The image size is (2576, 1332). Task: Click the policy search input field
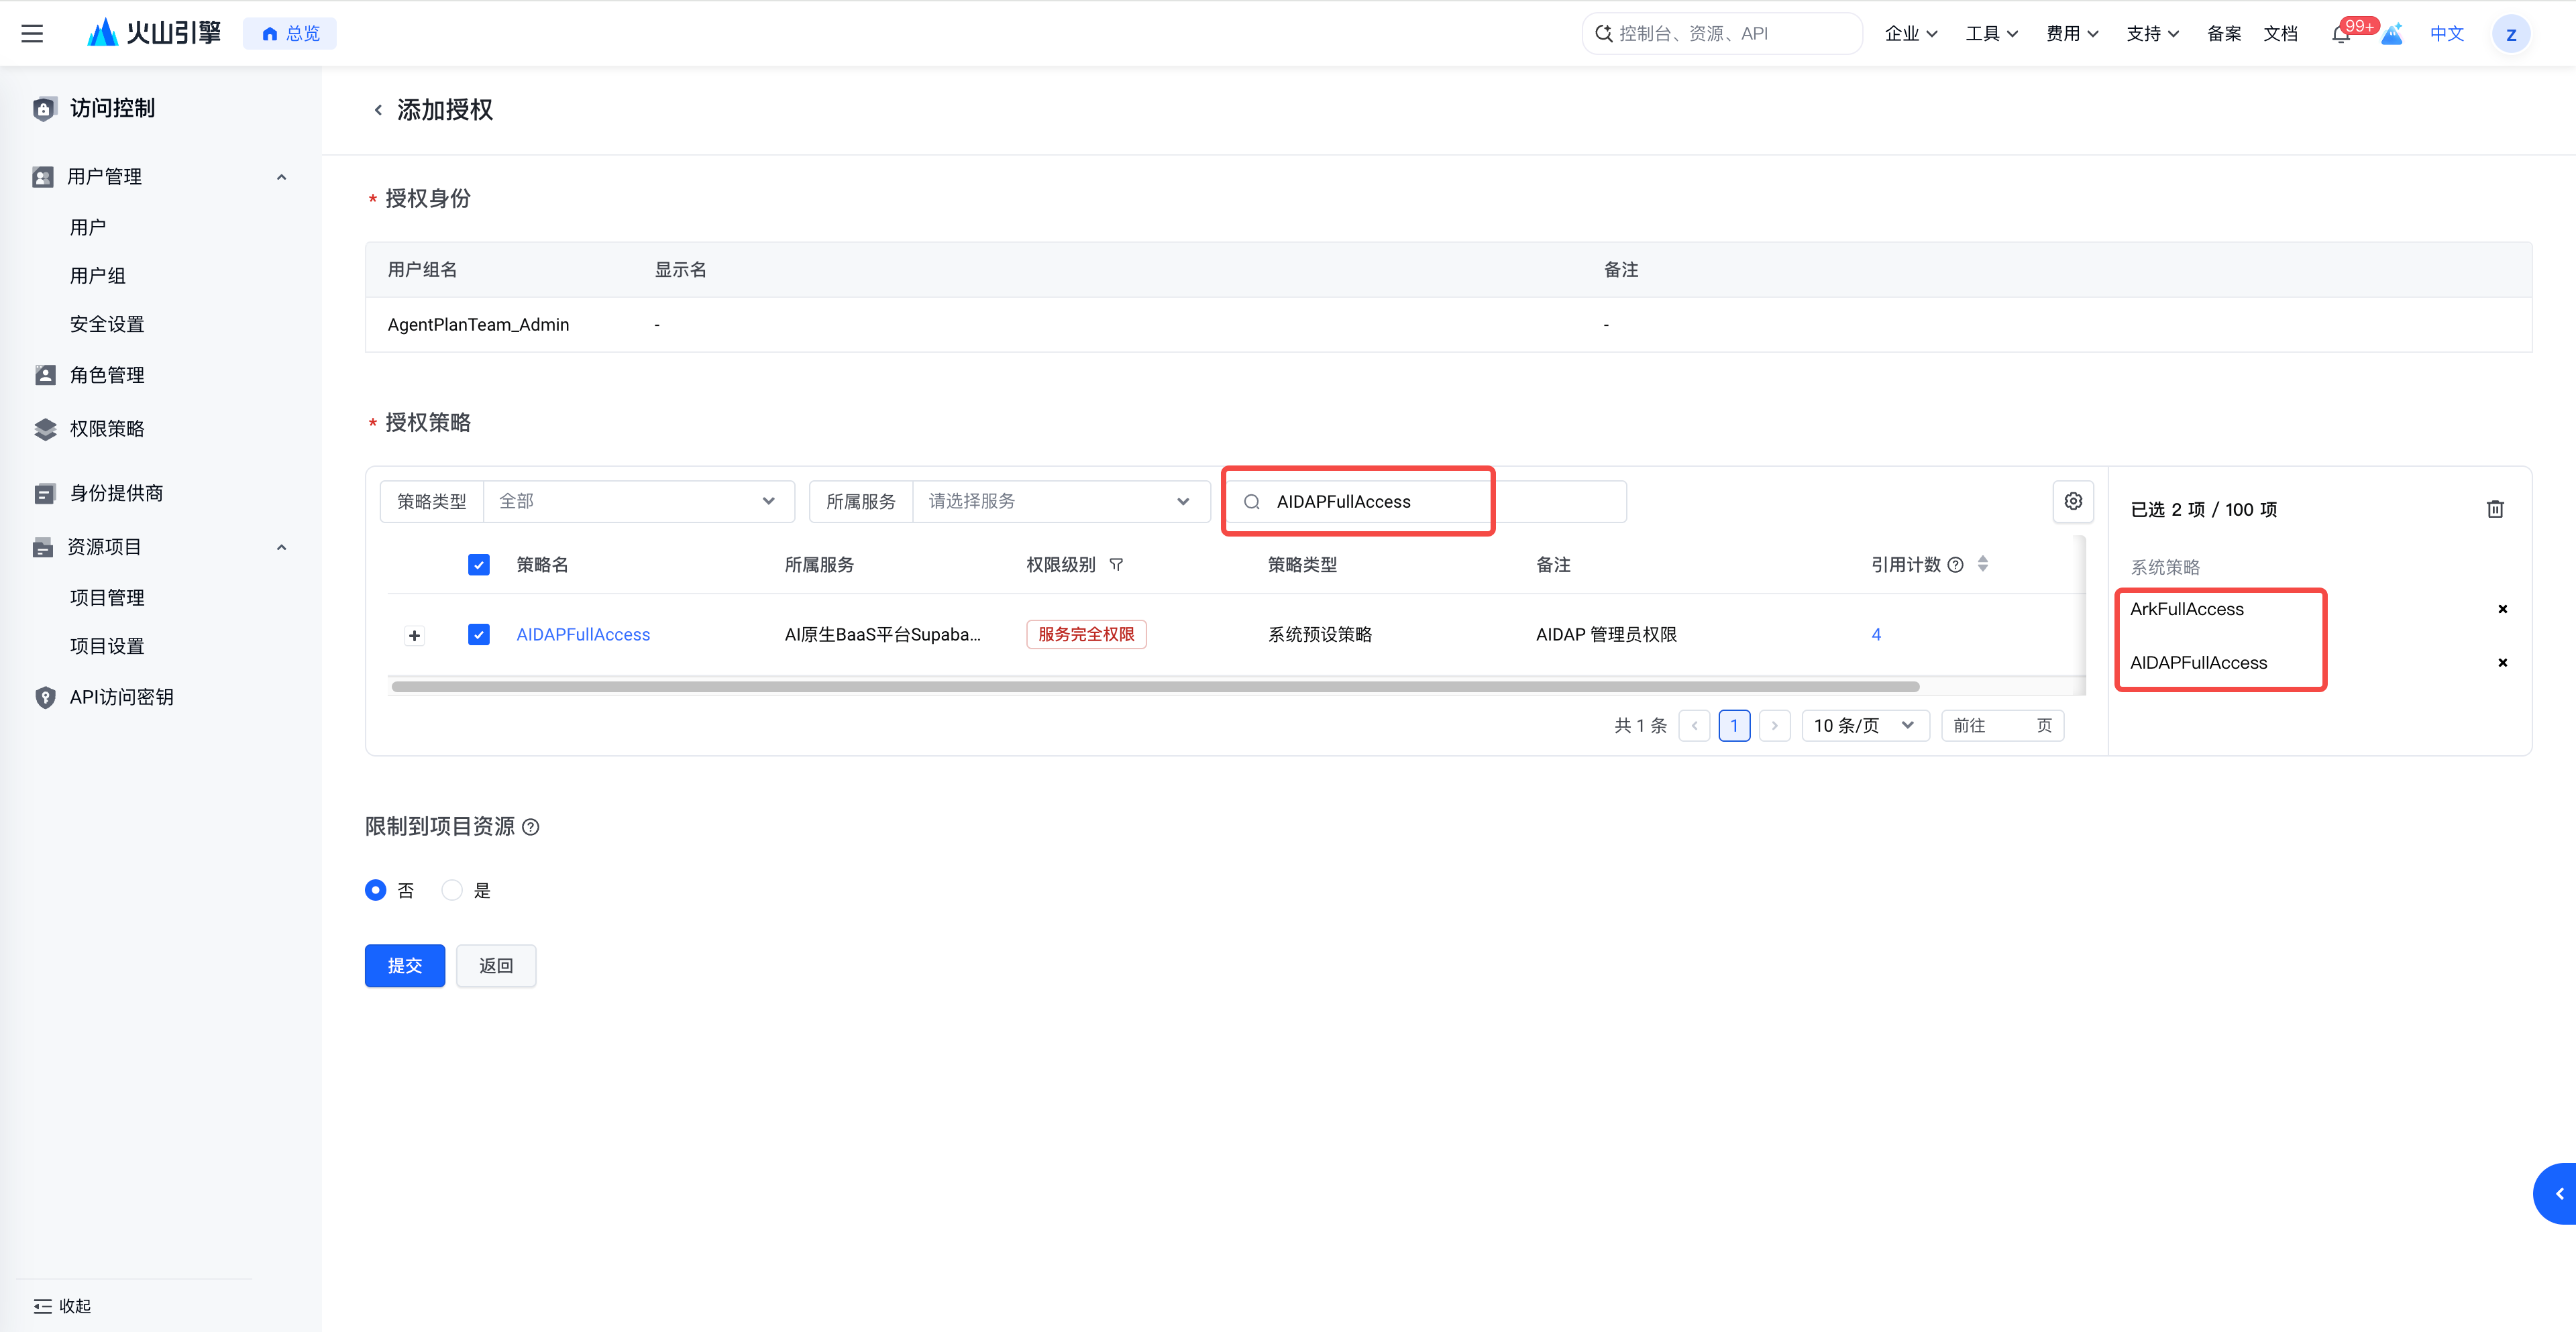[x=1426, y=501]
